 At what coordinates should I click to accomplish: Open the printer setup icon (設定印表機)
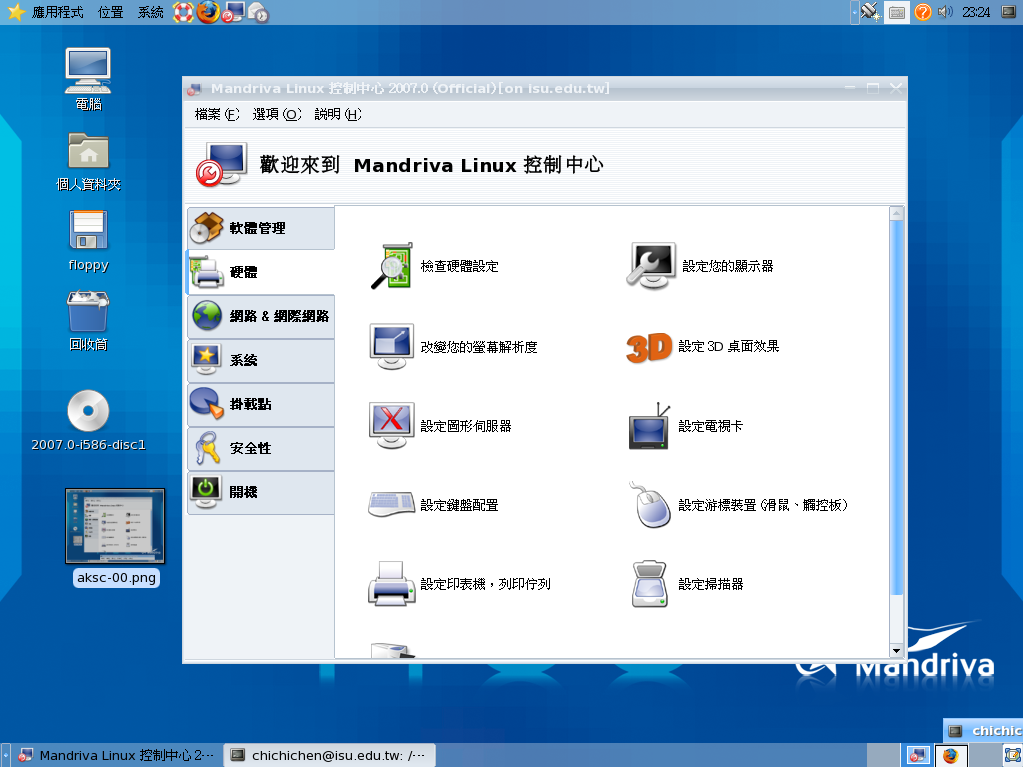pos(390,584)
